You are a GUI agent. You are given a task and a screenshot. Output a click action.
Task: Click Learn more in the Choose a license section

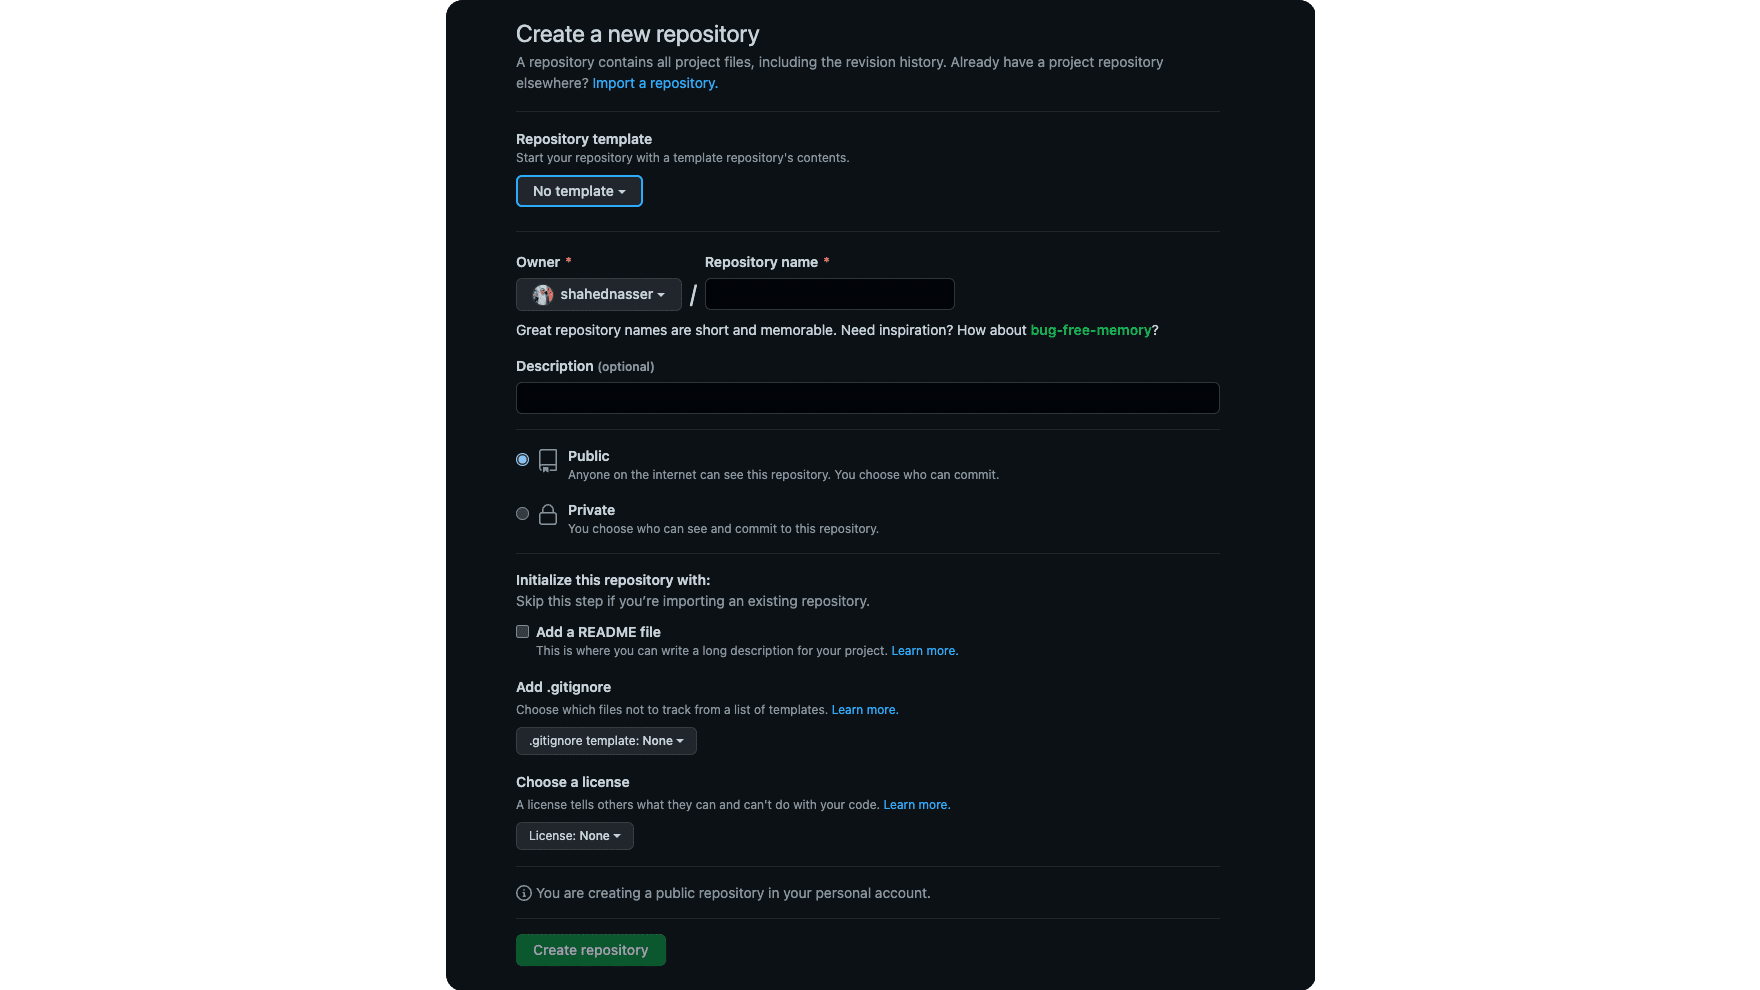click(x=915, y=804)
